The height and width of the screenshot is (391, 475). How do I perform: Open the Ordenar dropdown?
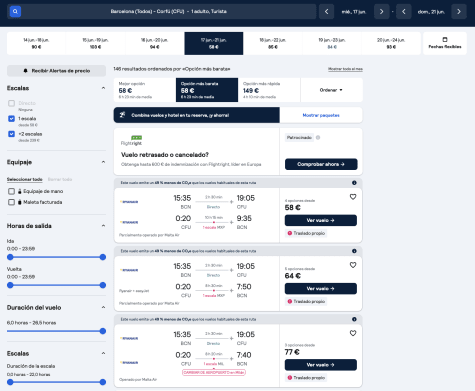331,90
